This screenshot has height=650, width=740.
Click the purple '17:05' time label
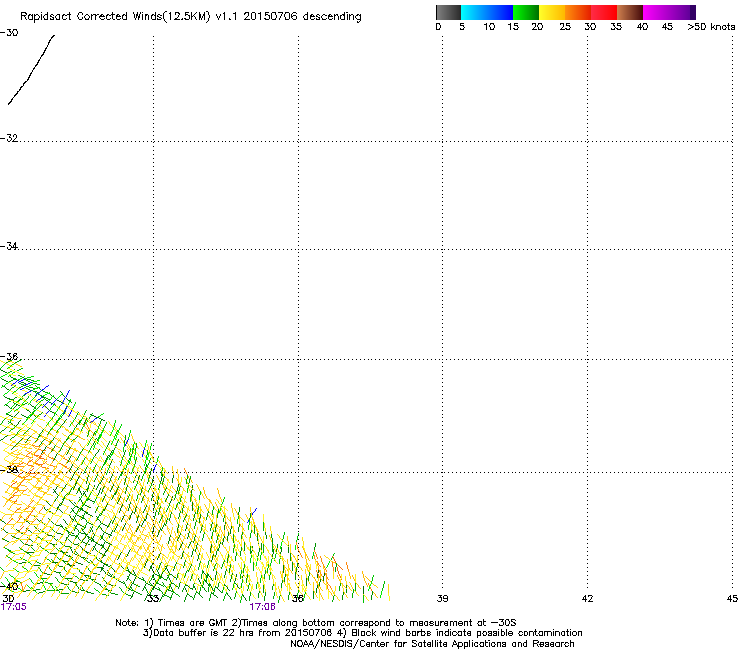[x=14, y=607]
